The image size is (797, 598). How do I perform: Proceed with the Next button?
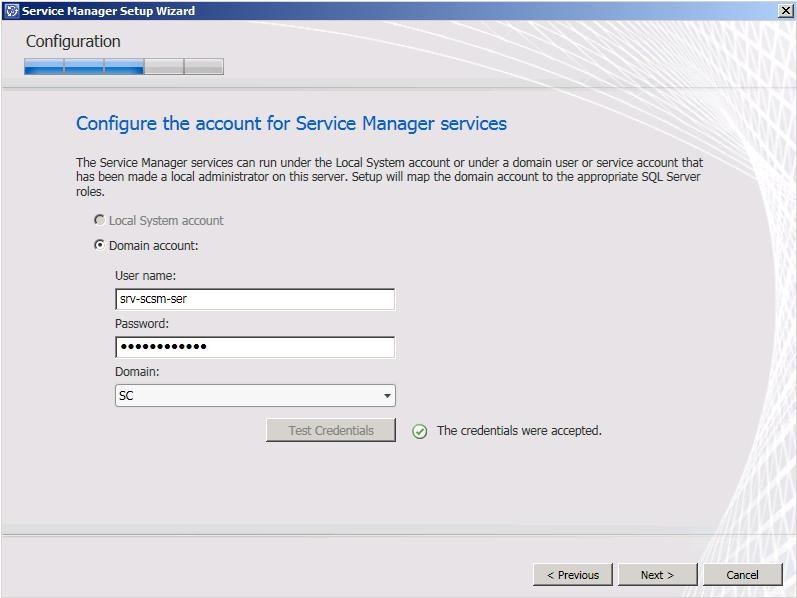point(657,575)
